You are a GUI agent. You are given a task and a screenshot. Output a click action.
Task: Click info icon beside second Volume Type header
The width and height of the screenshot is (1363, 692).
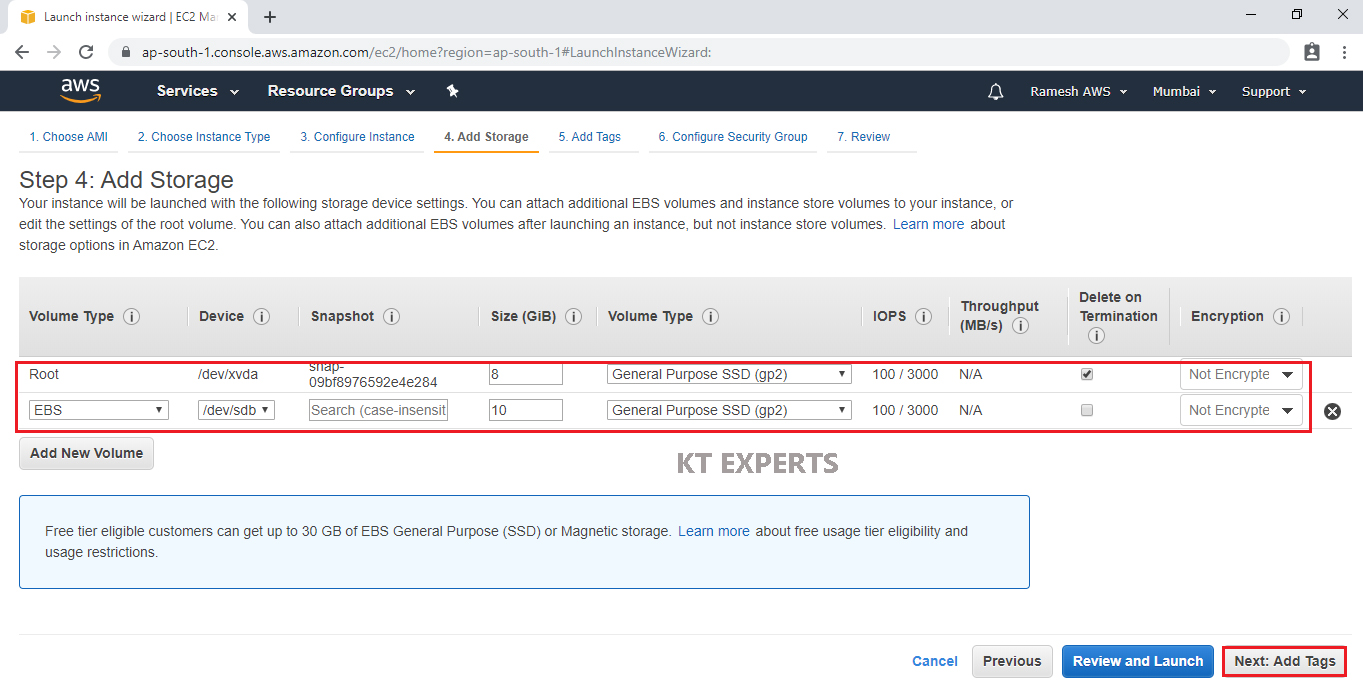[710, 316]
